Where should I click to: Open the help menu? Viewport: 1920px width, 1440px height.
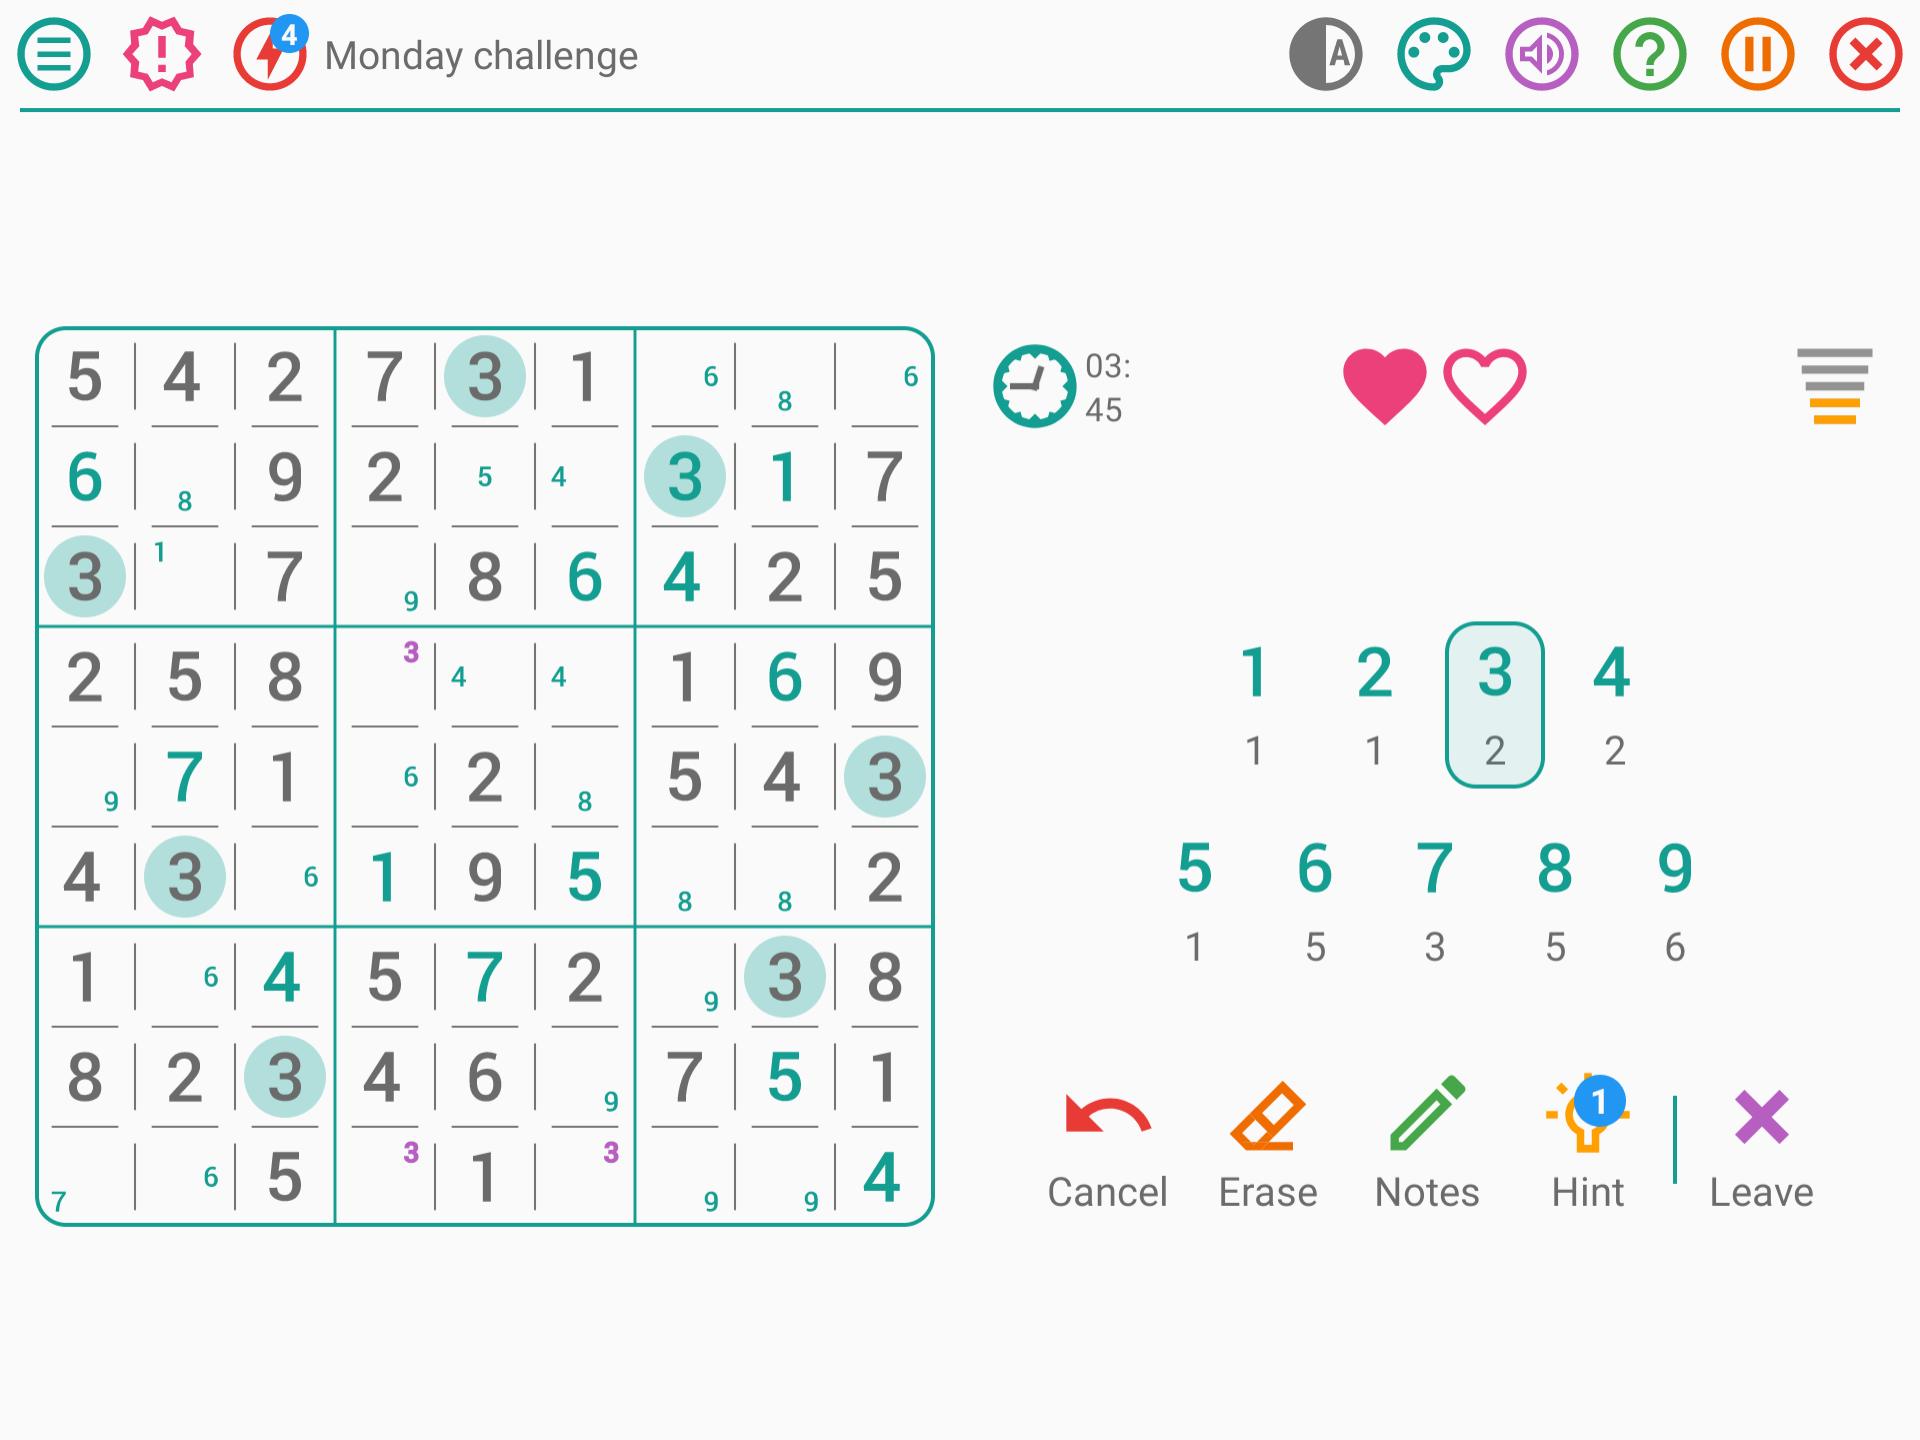pos(1651,54)
